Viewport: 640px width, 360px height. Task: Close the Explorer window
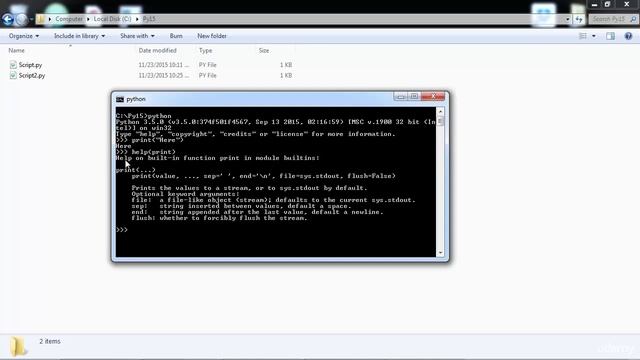point(627,4)
